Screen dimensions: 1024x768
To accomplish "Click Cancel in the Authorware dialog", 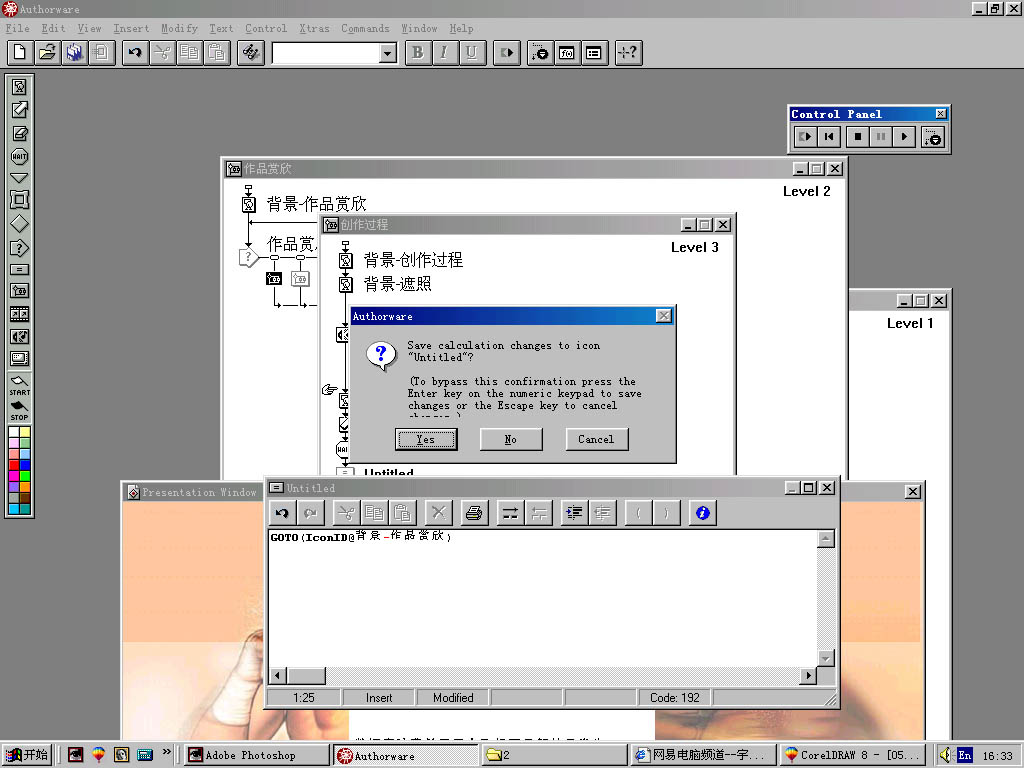I will pyautogui.click(x=596, y=440).
